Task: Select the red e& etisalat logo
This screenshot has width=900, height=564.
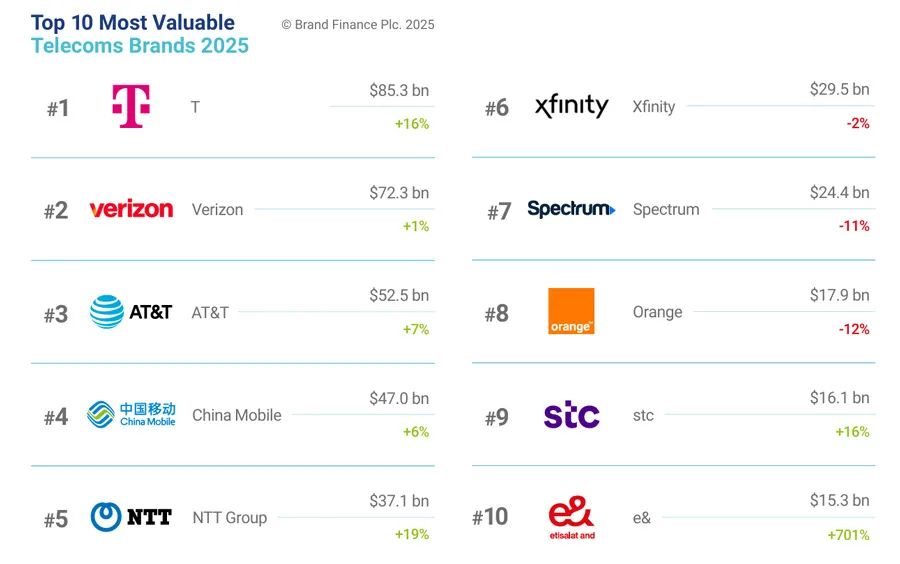Action: pyautogui.click(x=572, y=518)
